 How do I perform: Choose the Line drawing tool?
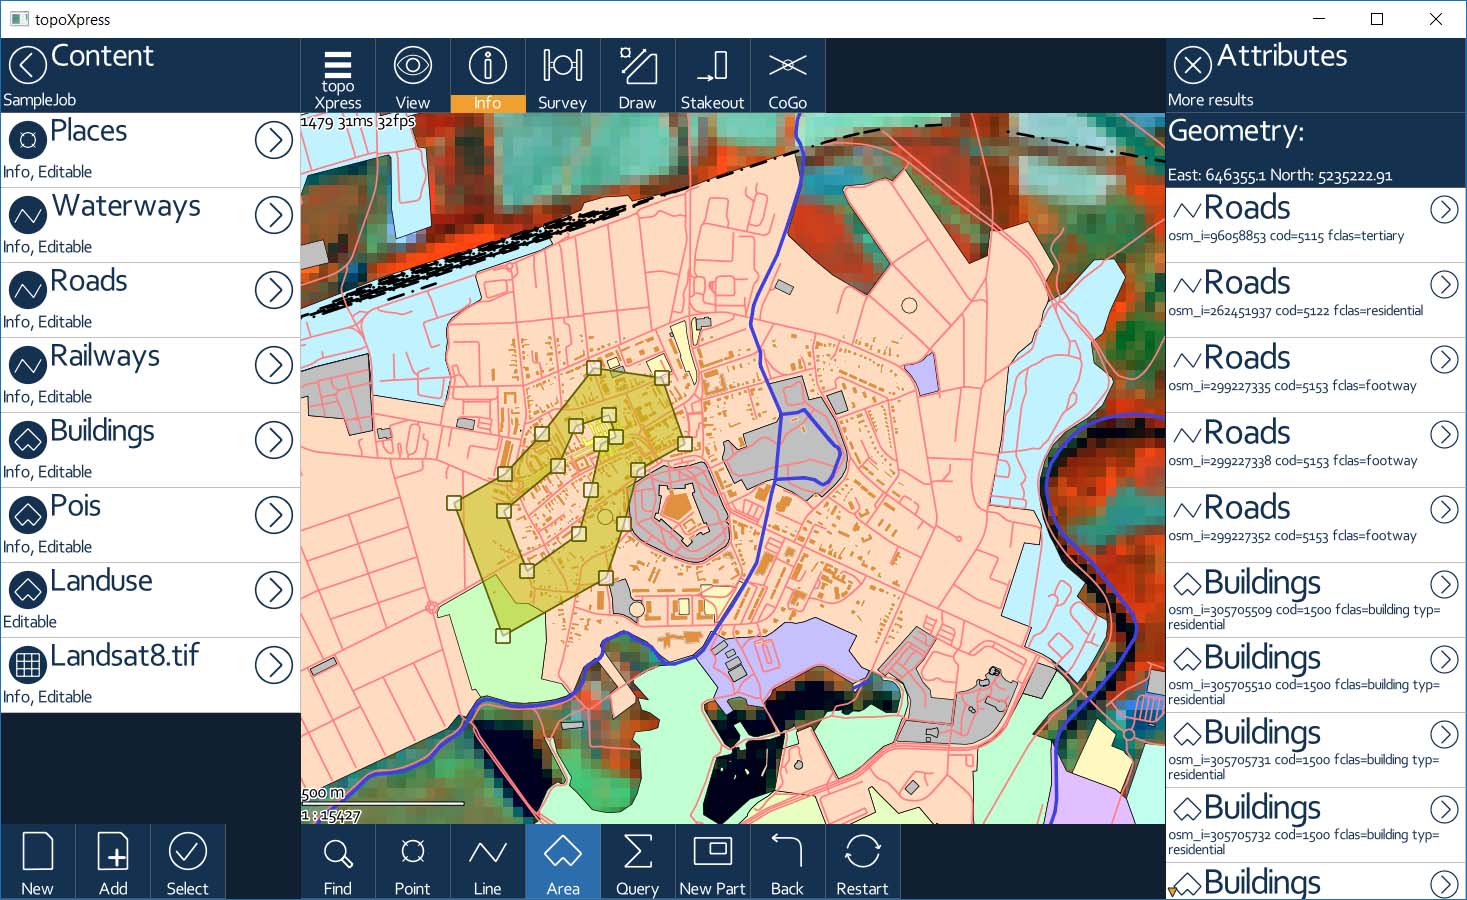coord(487,862)
